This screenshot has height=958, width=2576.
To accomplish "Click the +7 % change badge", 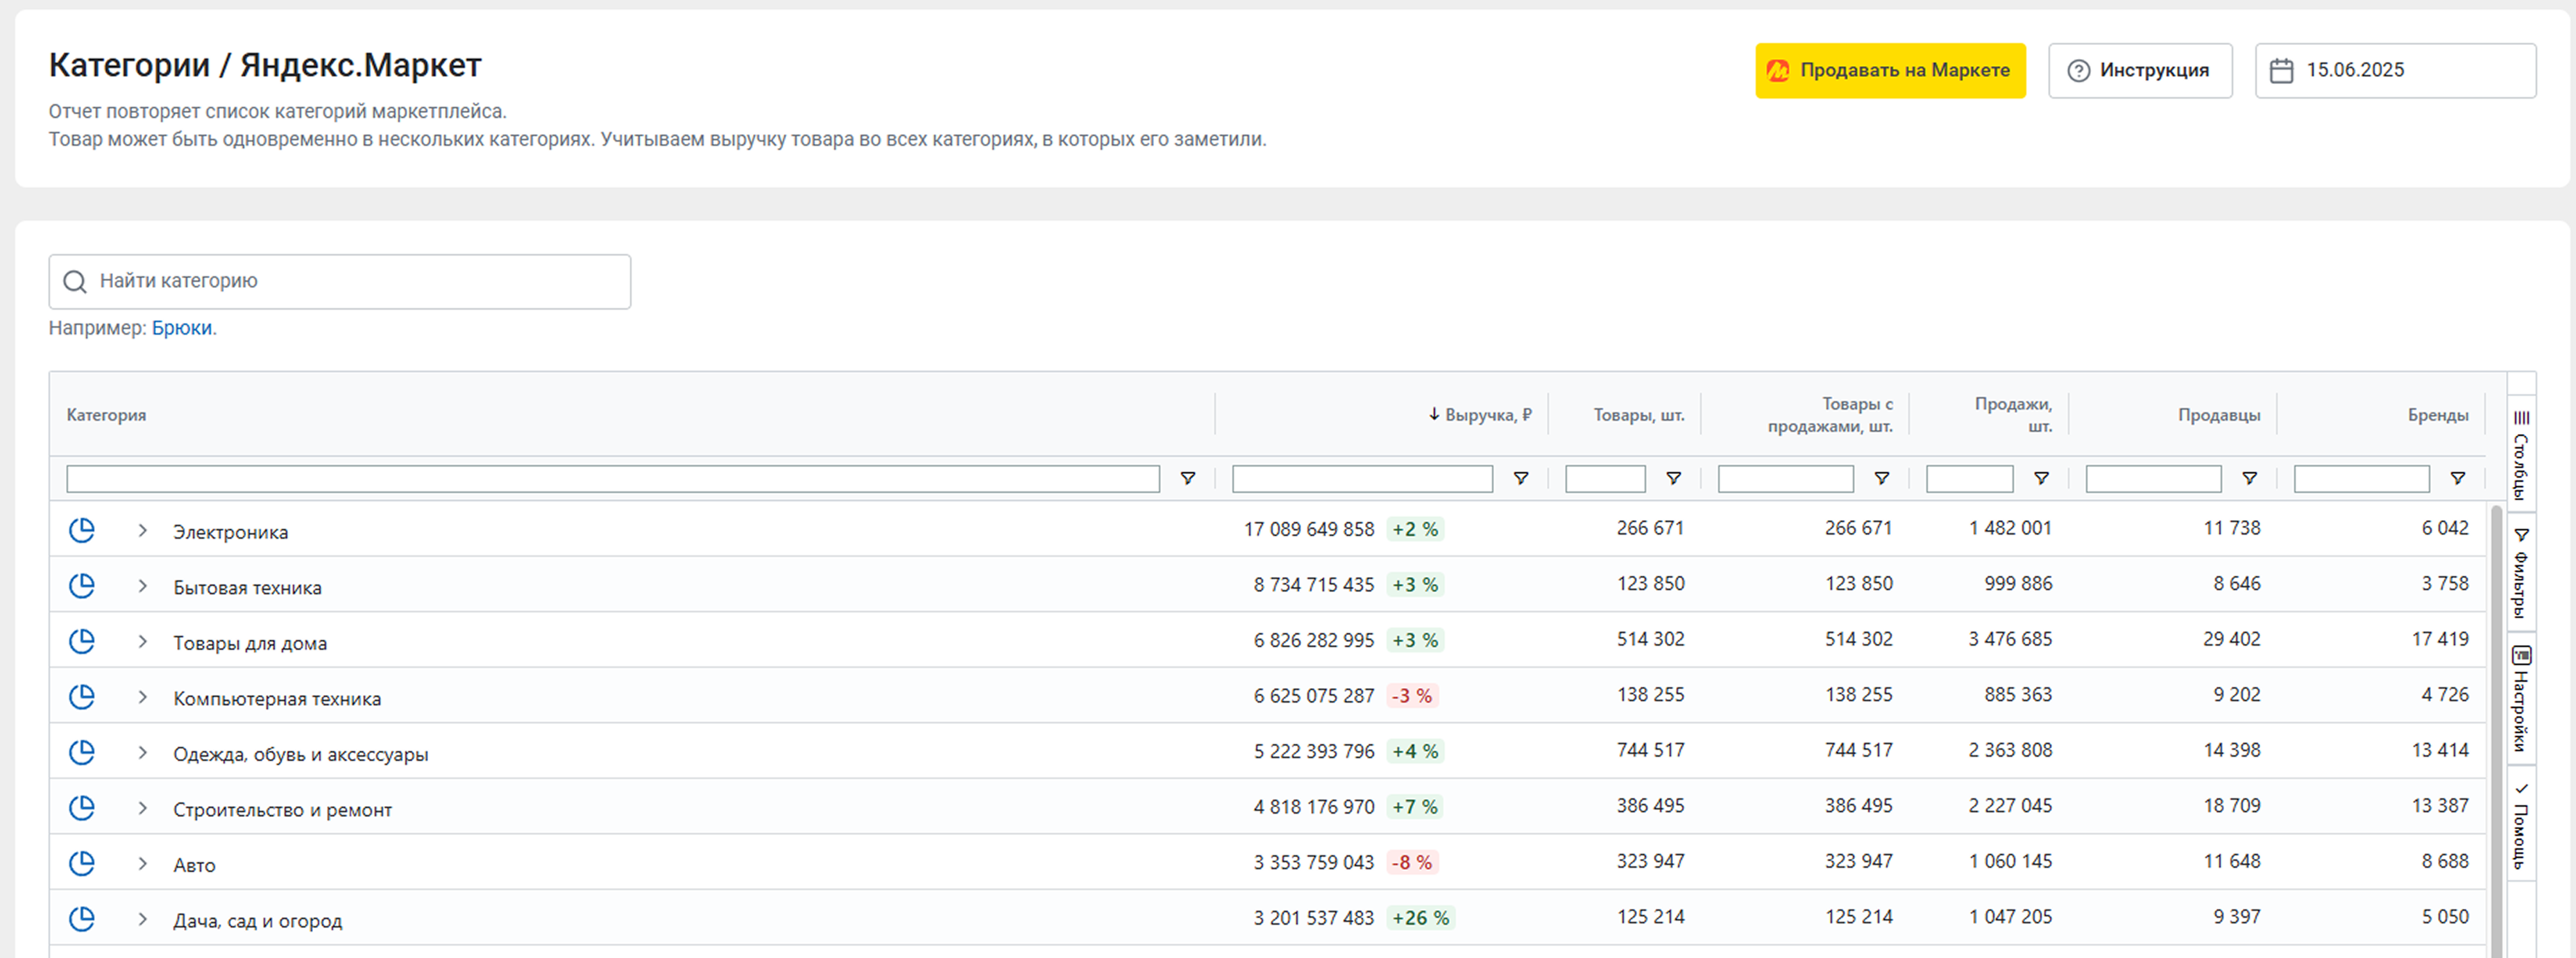I will pyautogui.click(x=1415, y=807).
